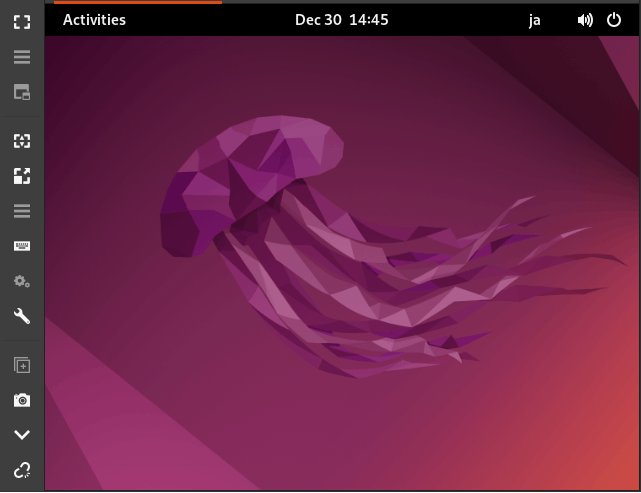641x493 pixels.
Task: Click the fullscreen corners icon at the top of the sidebar
Action: click(22, 22)
